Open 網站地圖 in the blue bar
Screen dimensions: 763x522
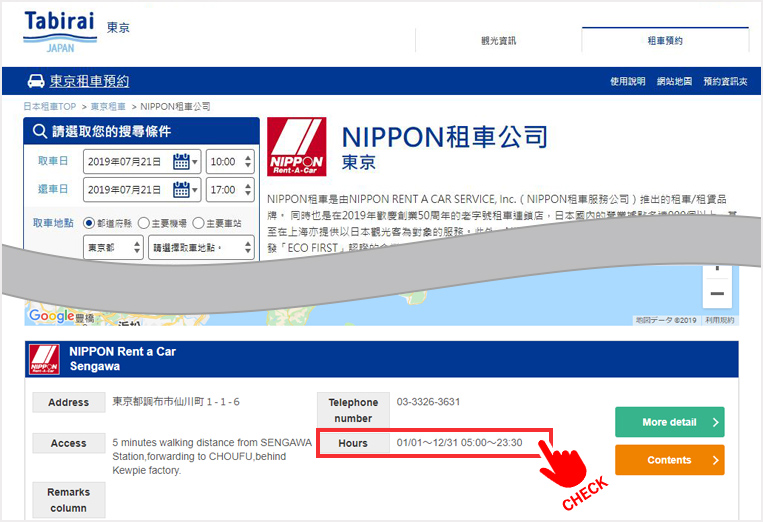pyautogui.click(x=674, y=81)
